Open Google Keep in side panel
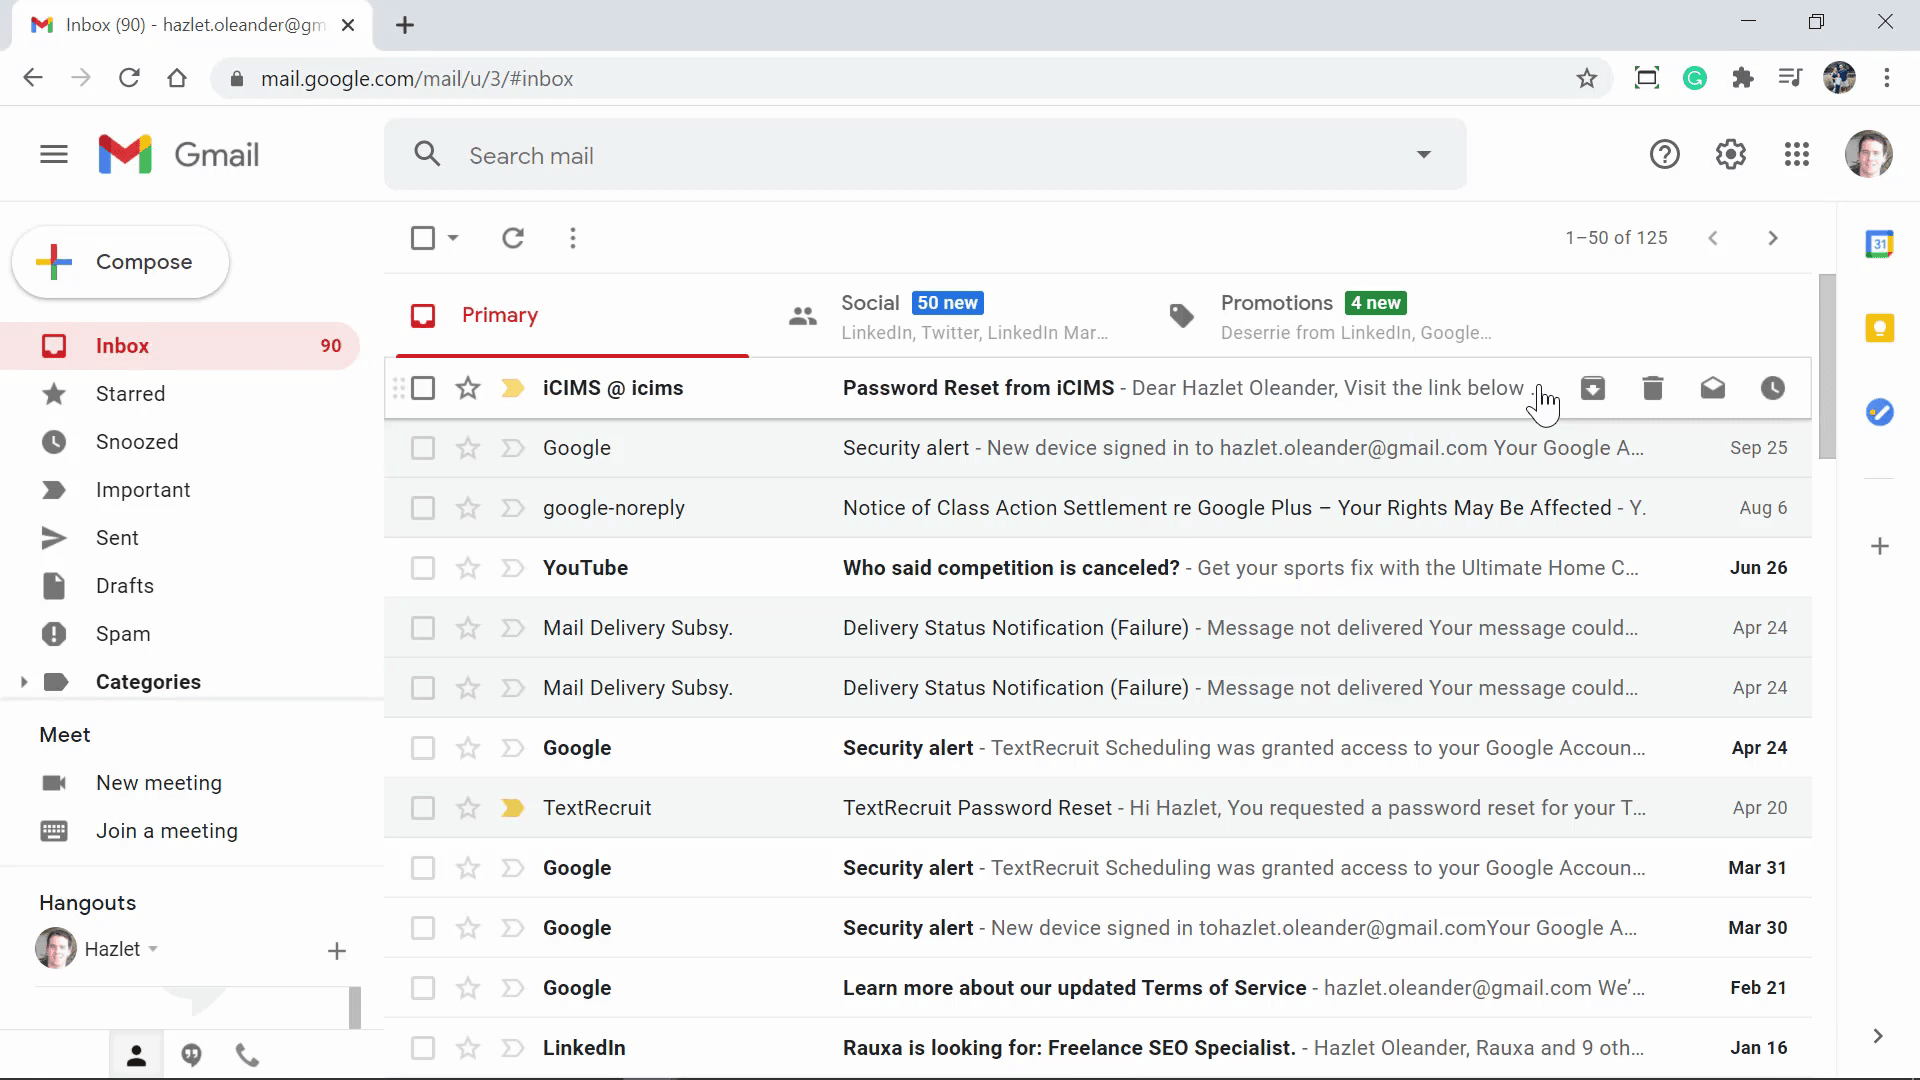The height and width of the screenshot is (1080, 1920). tap(1880, 328)
